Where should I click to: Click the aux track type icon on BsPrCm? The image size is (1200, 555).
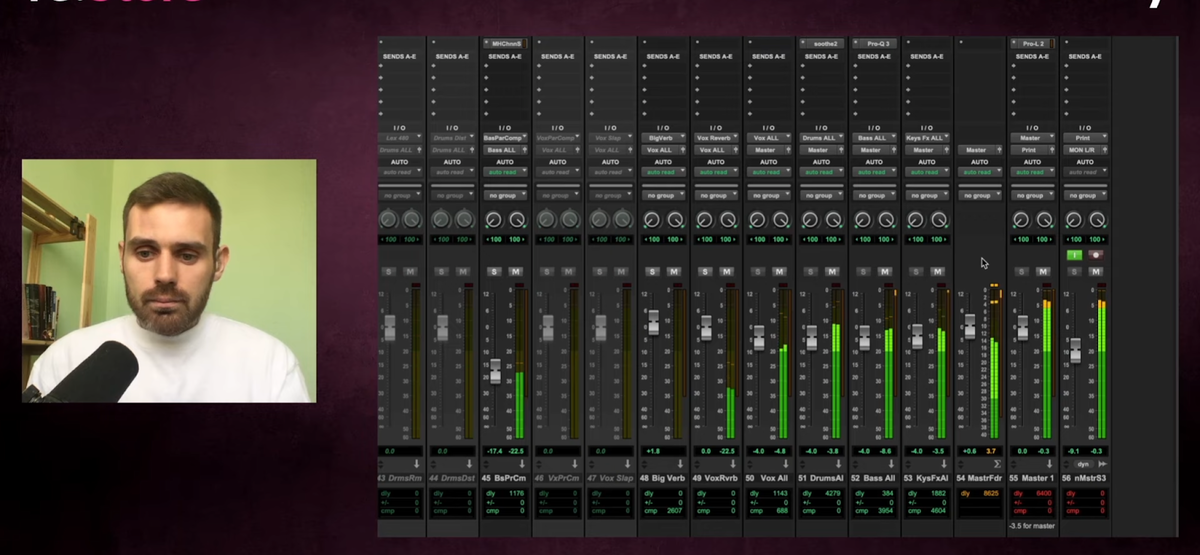pos(524,464)
